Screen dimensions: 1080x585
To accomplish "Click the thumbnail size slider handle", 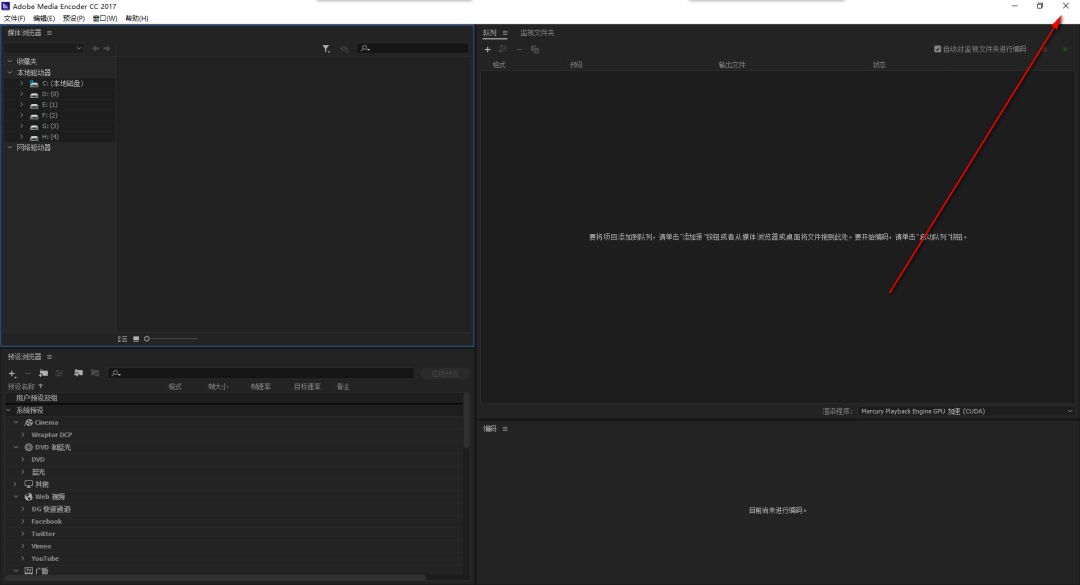I will tap(147, 338).
